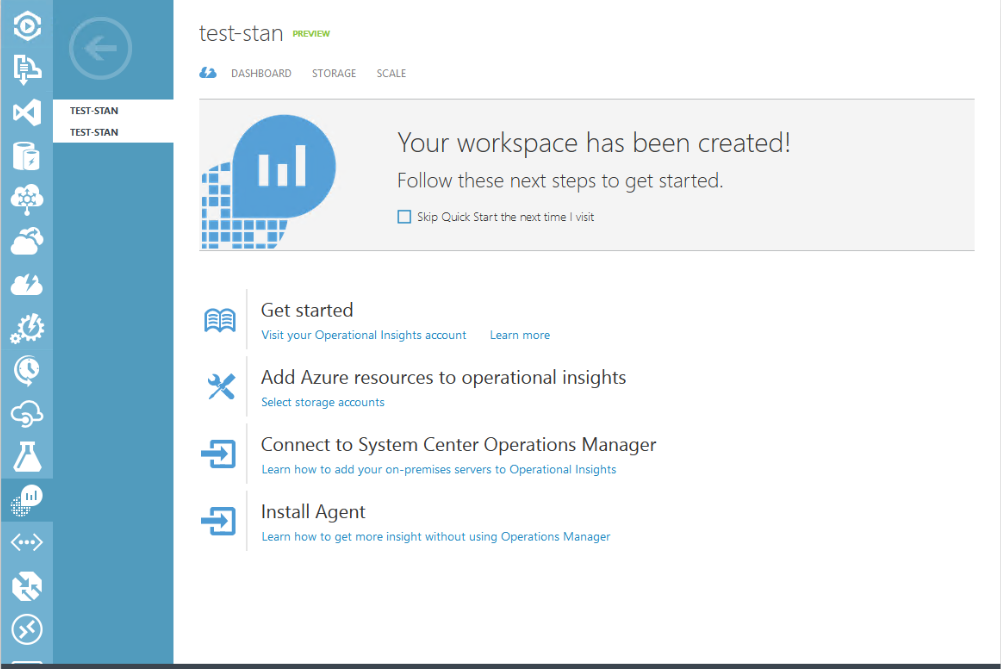Click the large back arrow circle

click(100, 48)
